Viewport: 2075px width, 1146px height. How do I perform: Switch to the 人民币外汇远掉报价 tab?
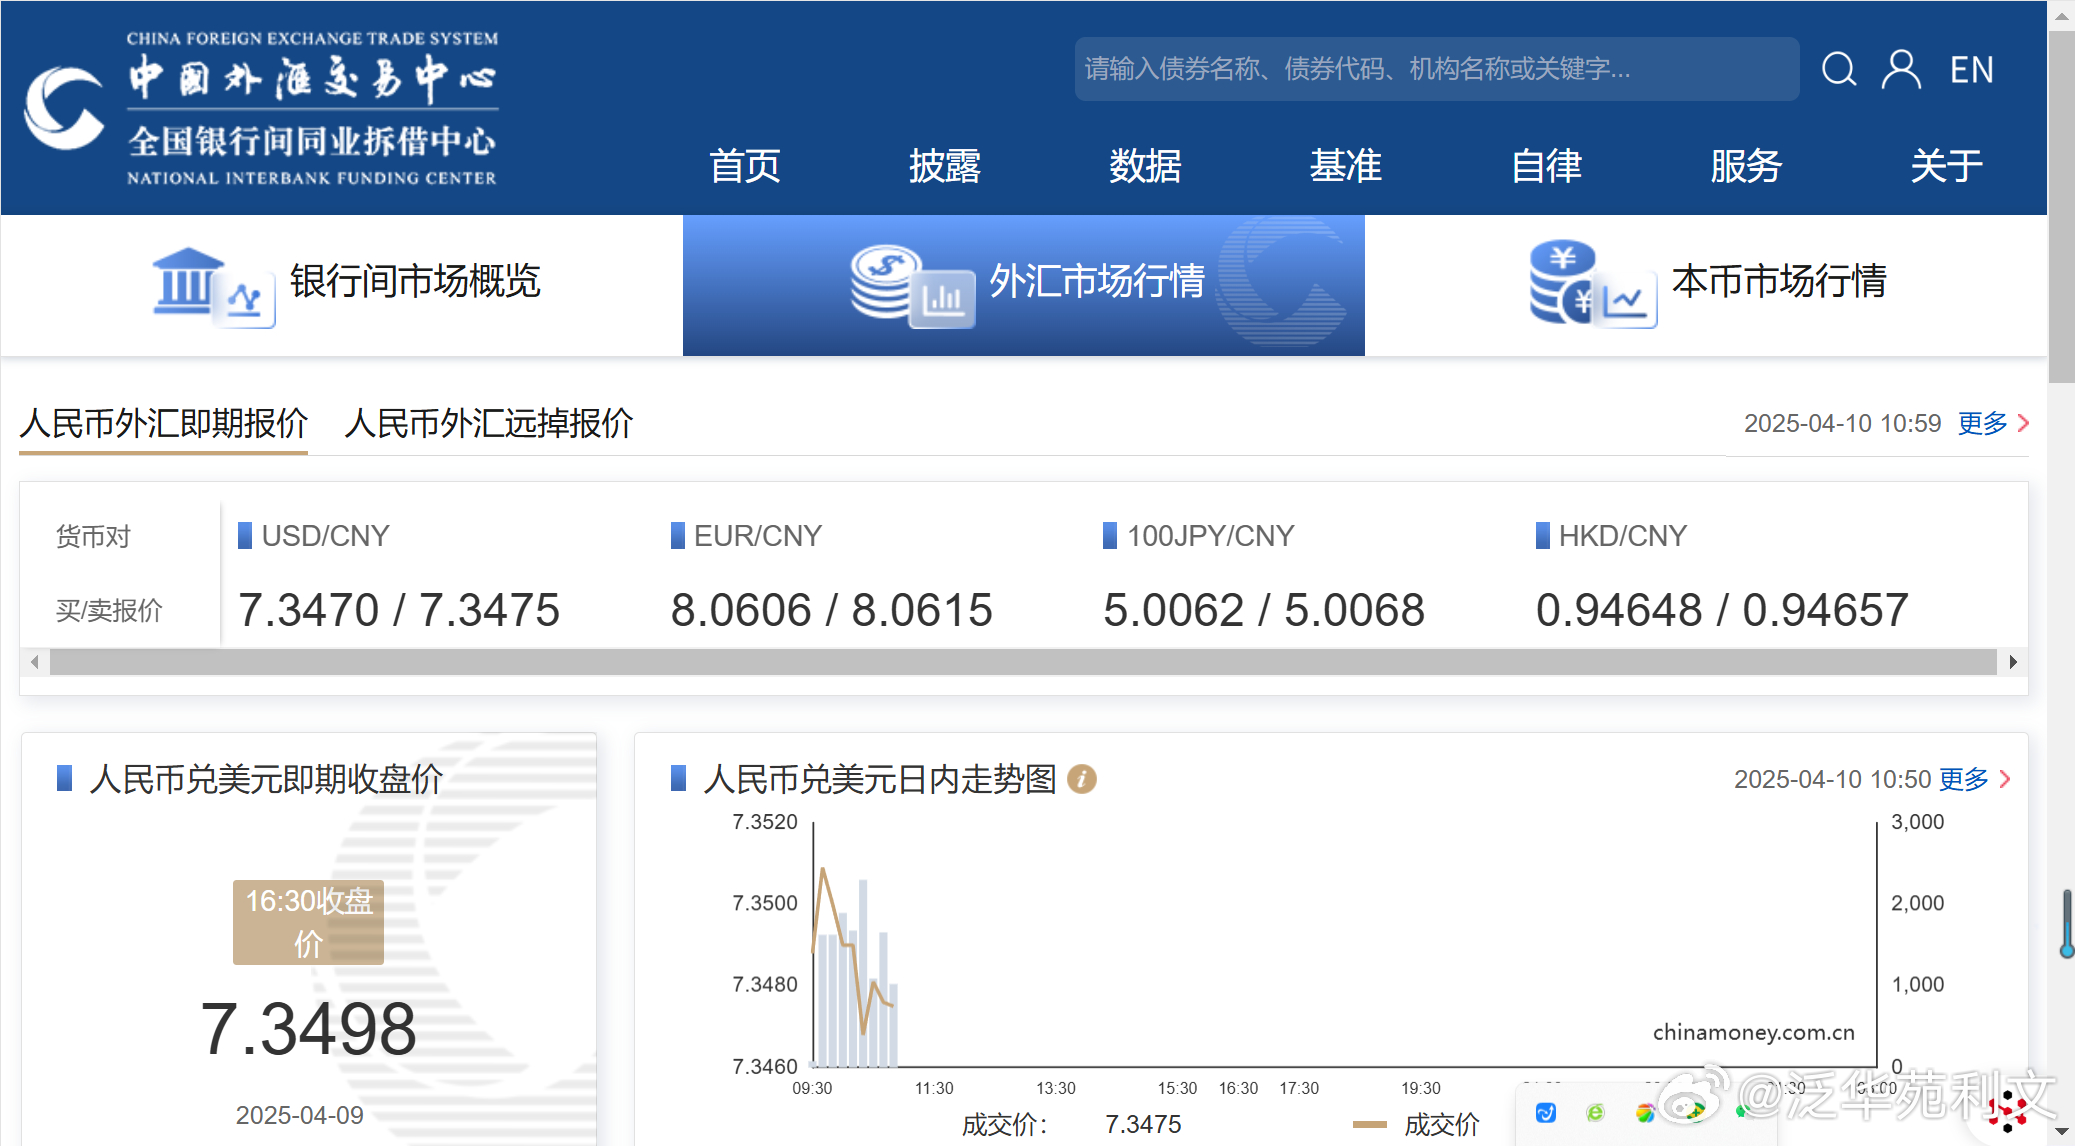point(490,424)
